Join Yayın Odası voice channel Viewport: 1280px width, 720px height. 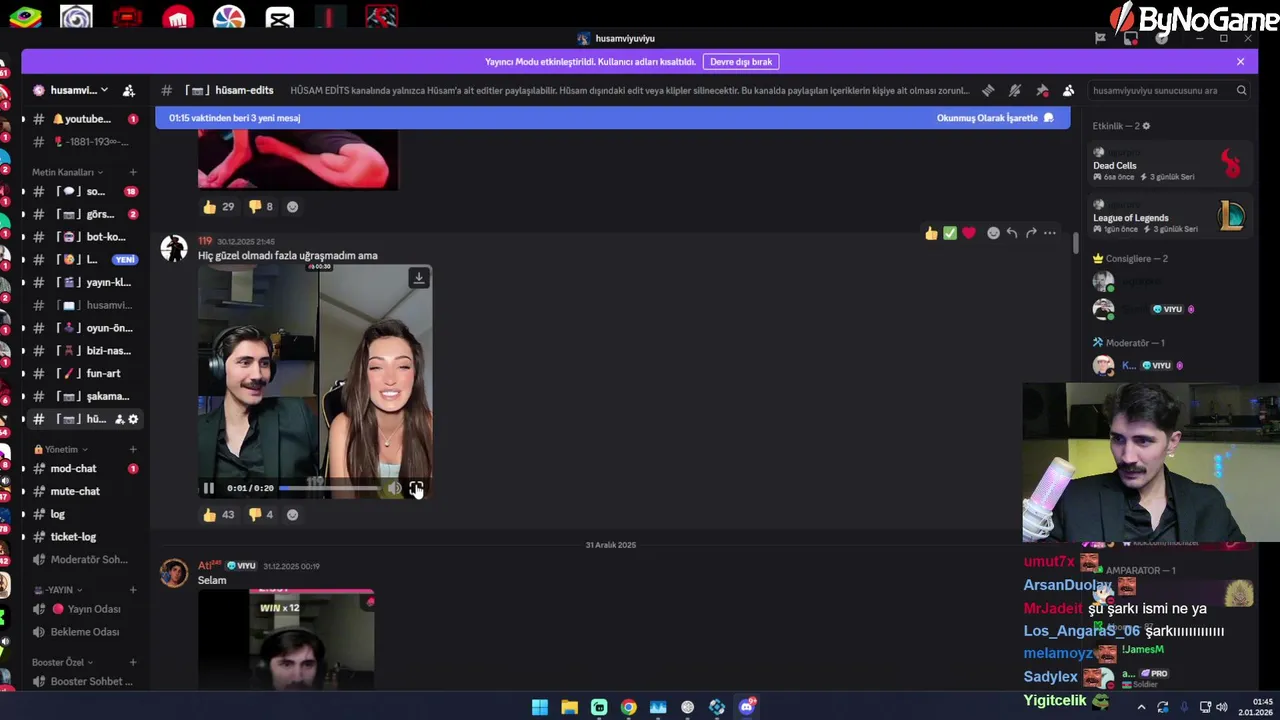[85, 609]
